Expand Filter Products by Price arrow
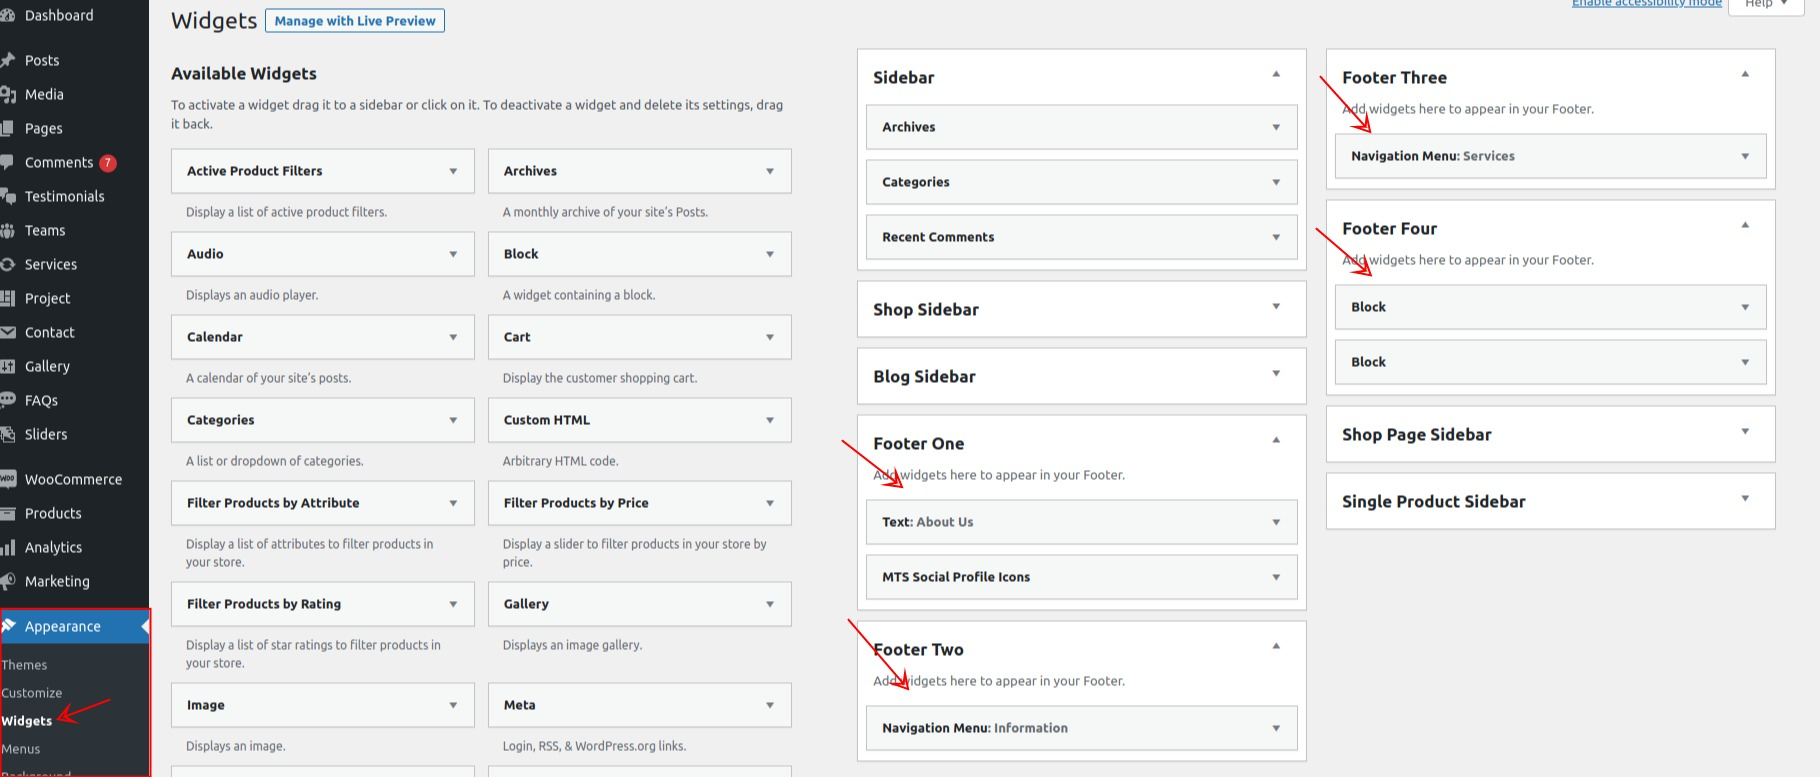The width and height of the screenshot is (1820, 777). [x=770, y=503]
